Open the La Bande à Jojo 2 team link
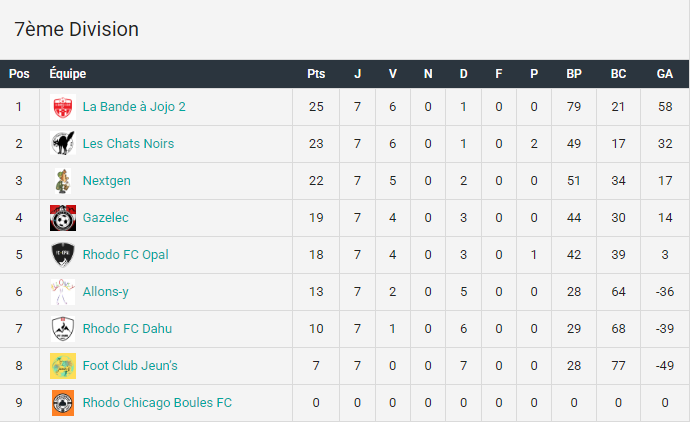This screenshot has height=429, width=692. (134, 107)
